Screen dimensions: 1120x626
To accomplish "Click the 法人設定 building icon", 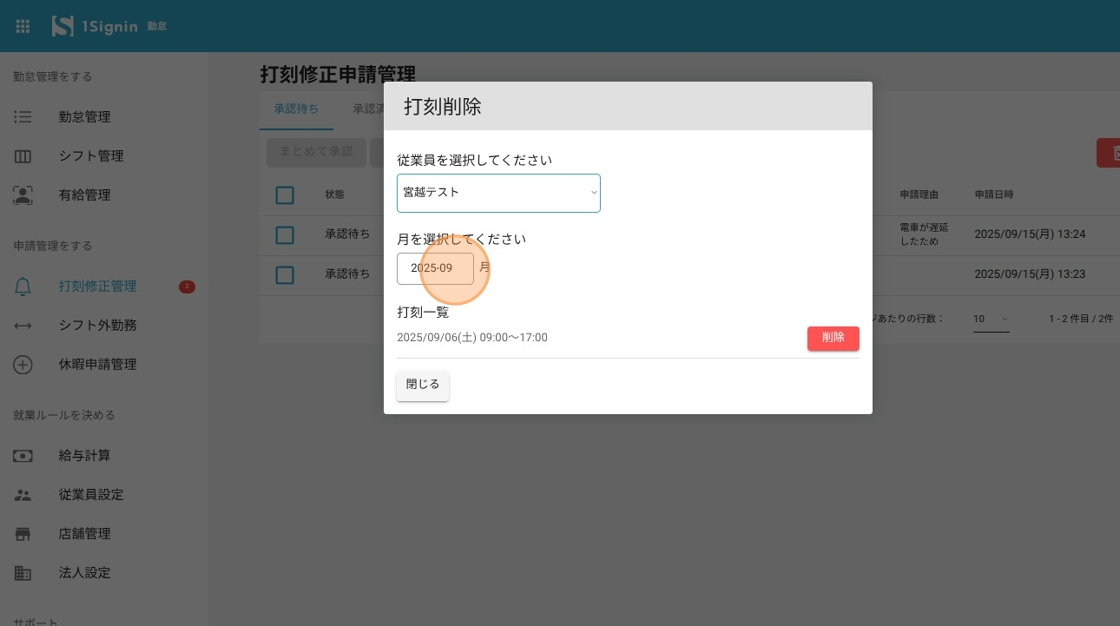I will coord(23,573).
